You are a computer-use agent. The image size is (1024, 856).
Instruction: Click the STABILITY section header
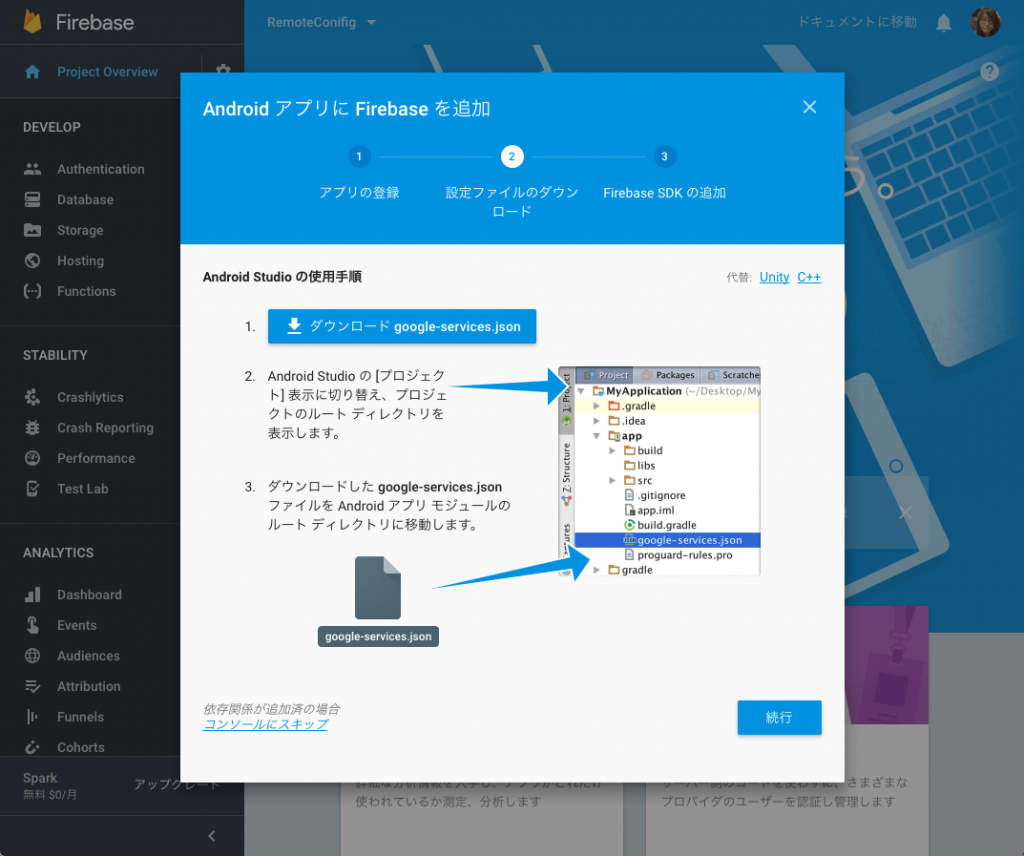point(55,355)
